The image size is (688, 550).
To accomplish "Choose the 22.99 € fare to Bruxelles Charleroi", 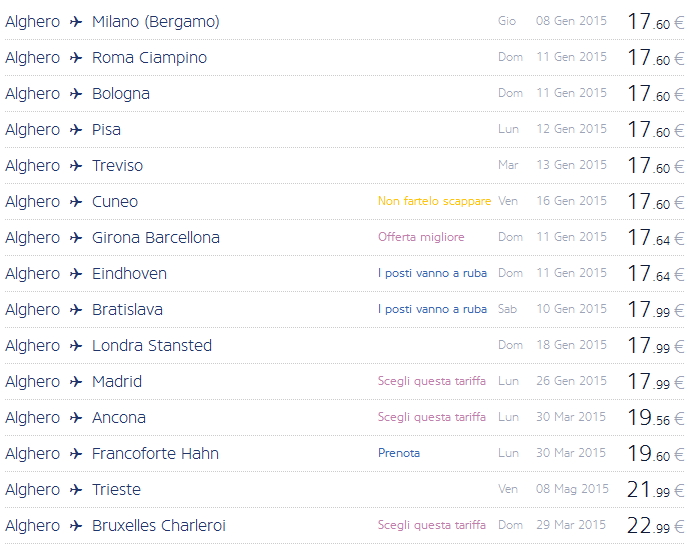I will (655, 526).
